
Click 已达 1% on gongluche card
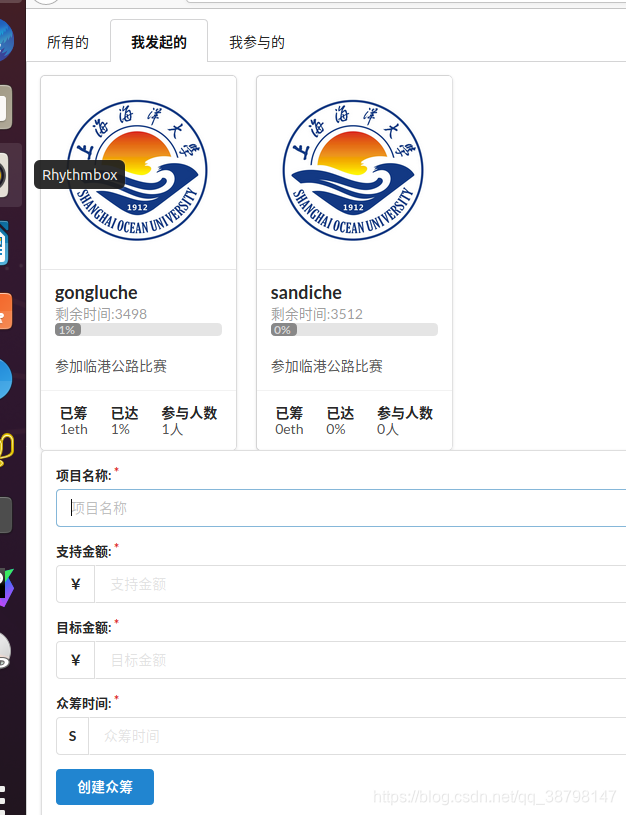click(125, 421)
